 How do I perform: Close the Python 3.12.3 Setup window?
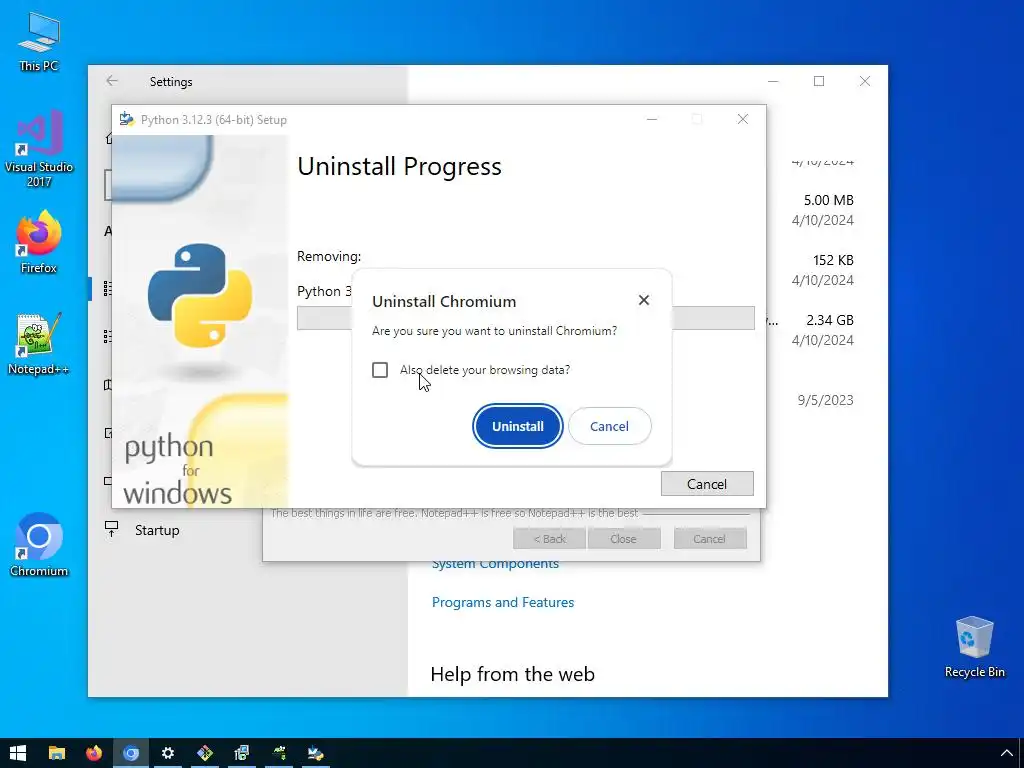click(x=743, y=120)
